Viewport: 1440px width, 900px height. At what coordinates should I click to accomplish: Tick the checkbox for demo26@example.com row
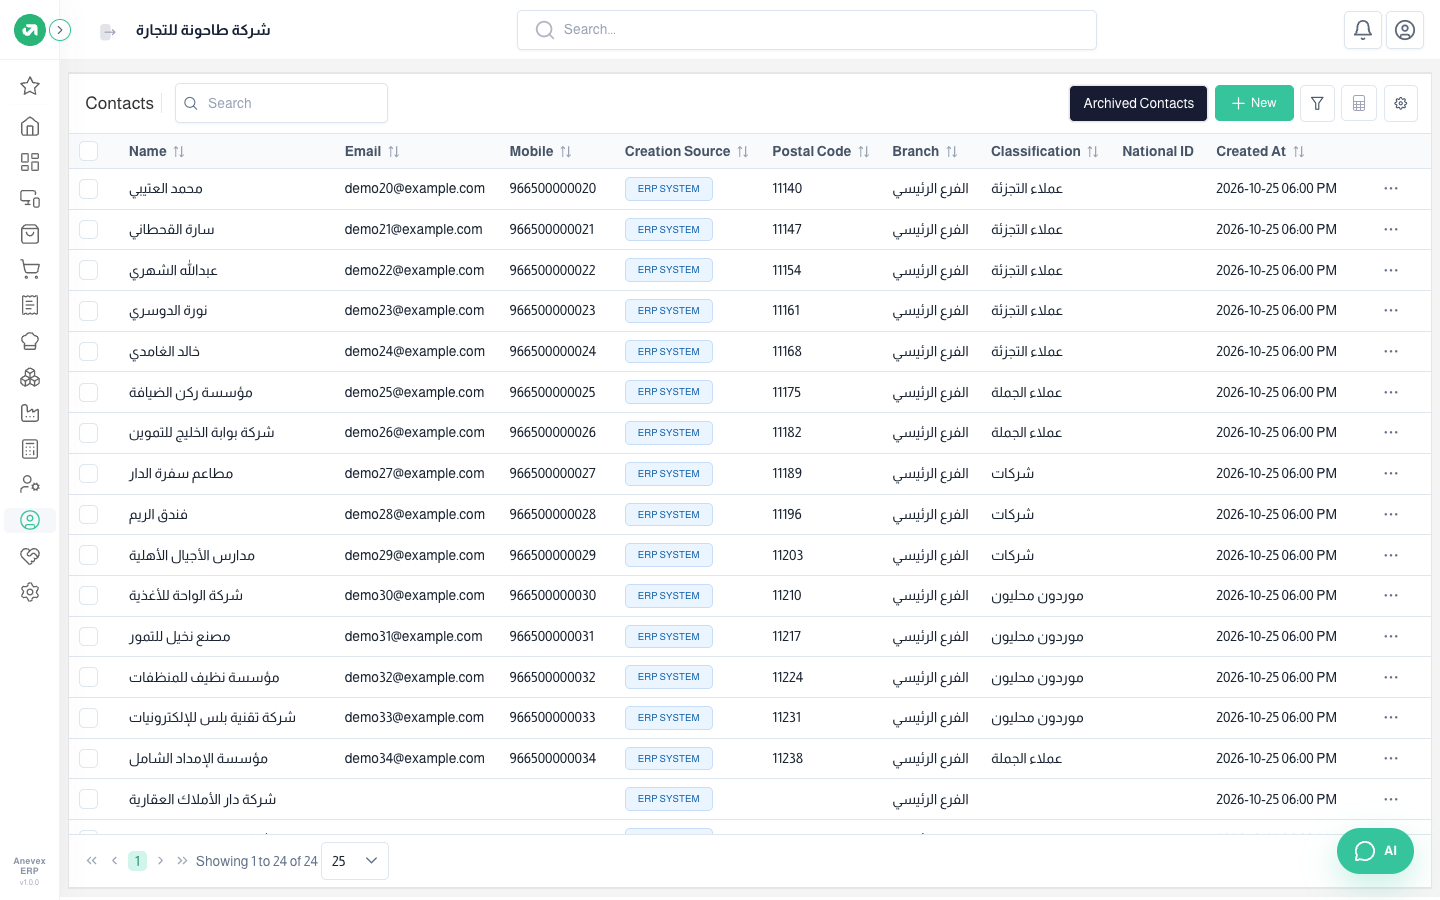click(x=89, y=433)
